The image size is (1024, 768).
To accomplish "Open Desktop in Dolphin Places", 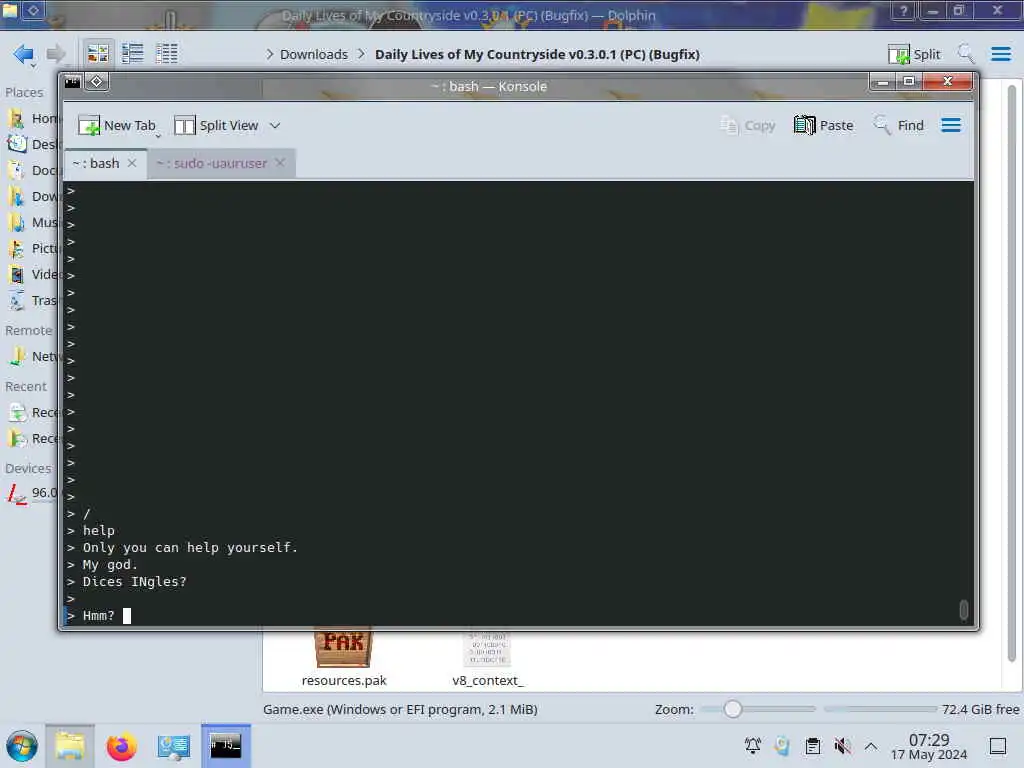I will 33,144.
